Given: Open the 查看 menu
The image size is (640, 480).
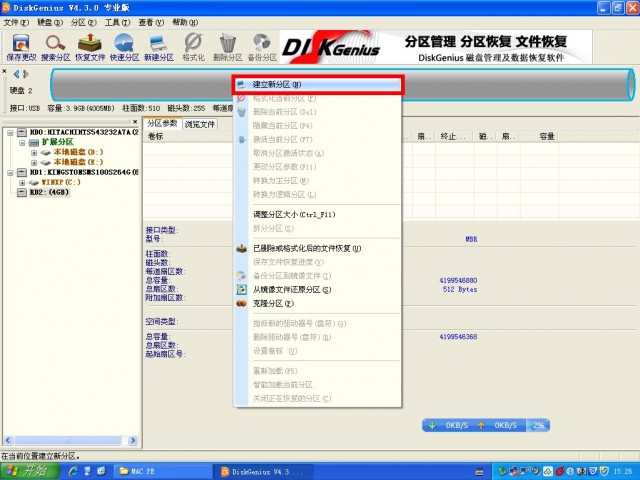Looking at the screenshot, I should 151,22.
